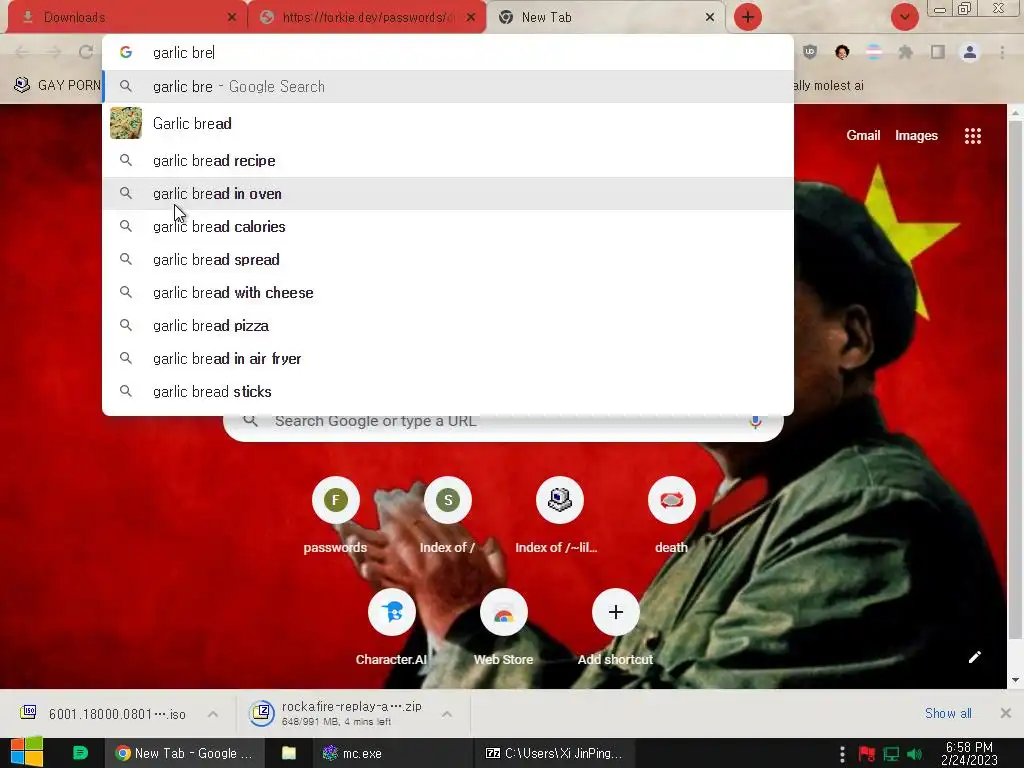Image resolution: width=1024 pixels, height=768 pixels.
Task: Open the 6001.18000.0801 iso download item
Action: coord(104,714)
